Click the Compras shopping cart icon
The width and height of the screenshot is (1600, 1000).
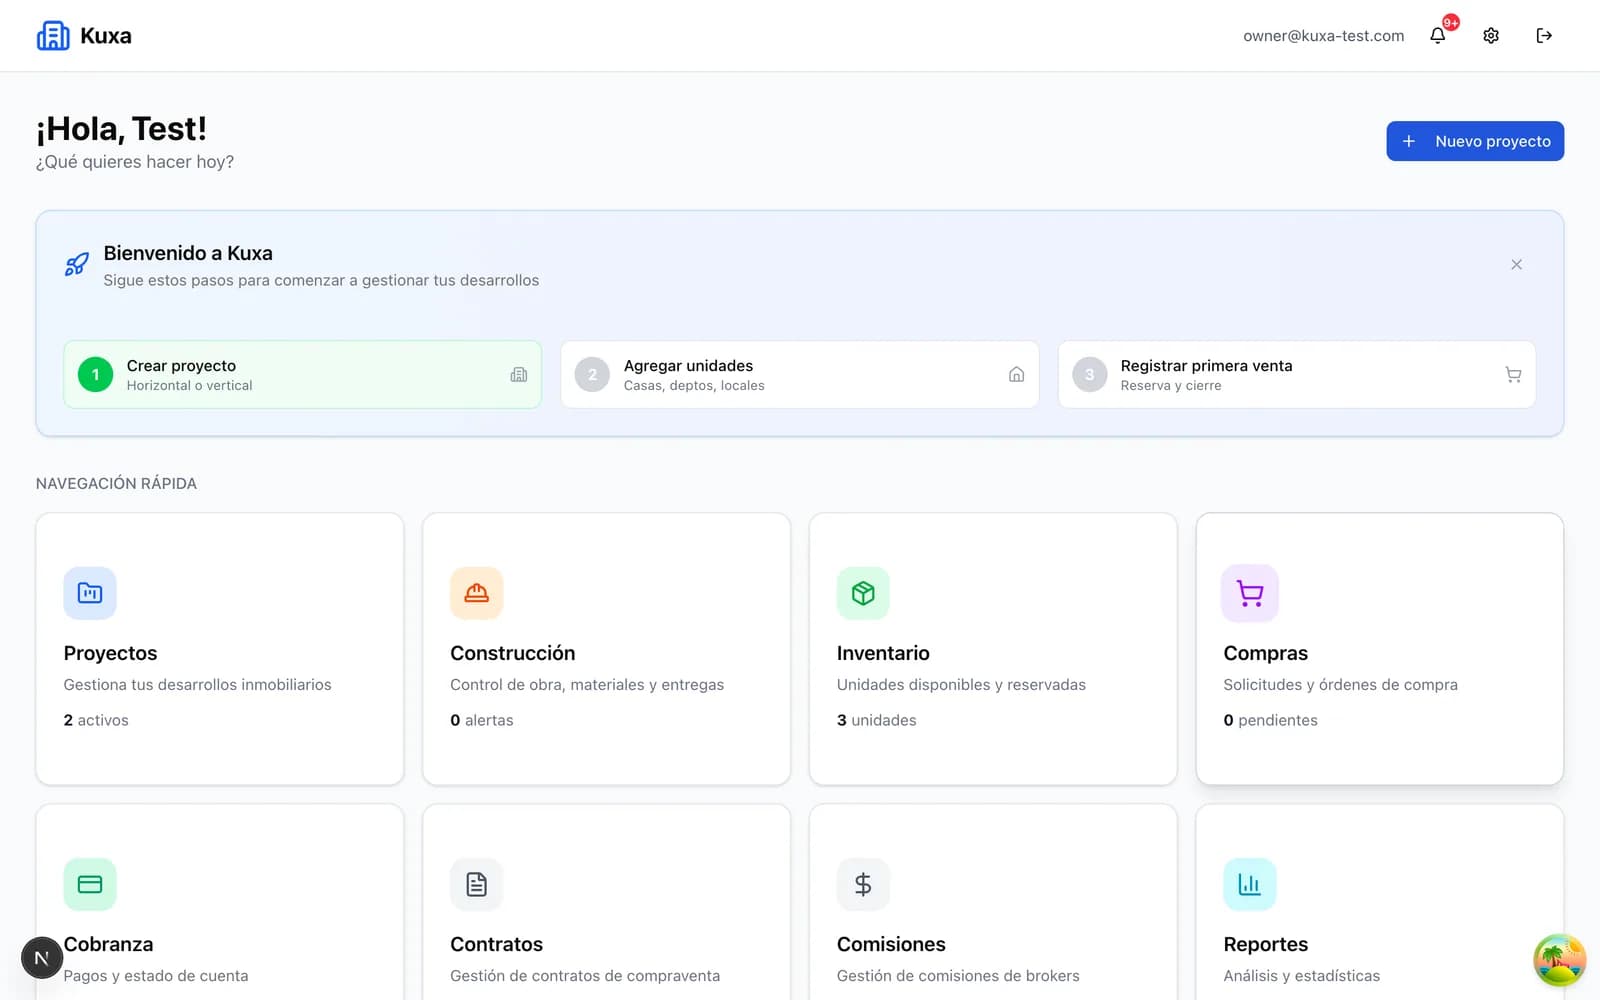coord(1250,593)
